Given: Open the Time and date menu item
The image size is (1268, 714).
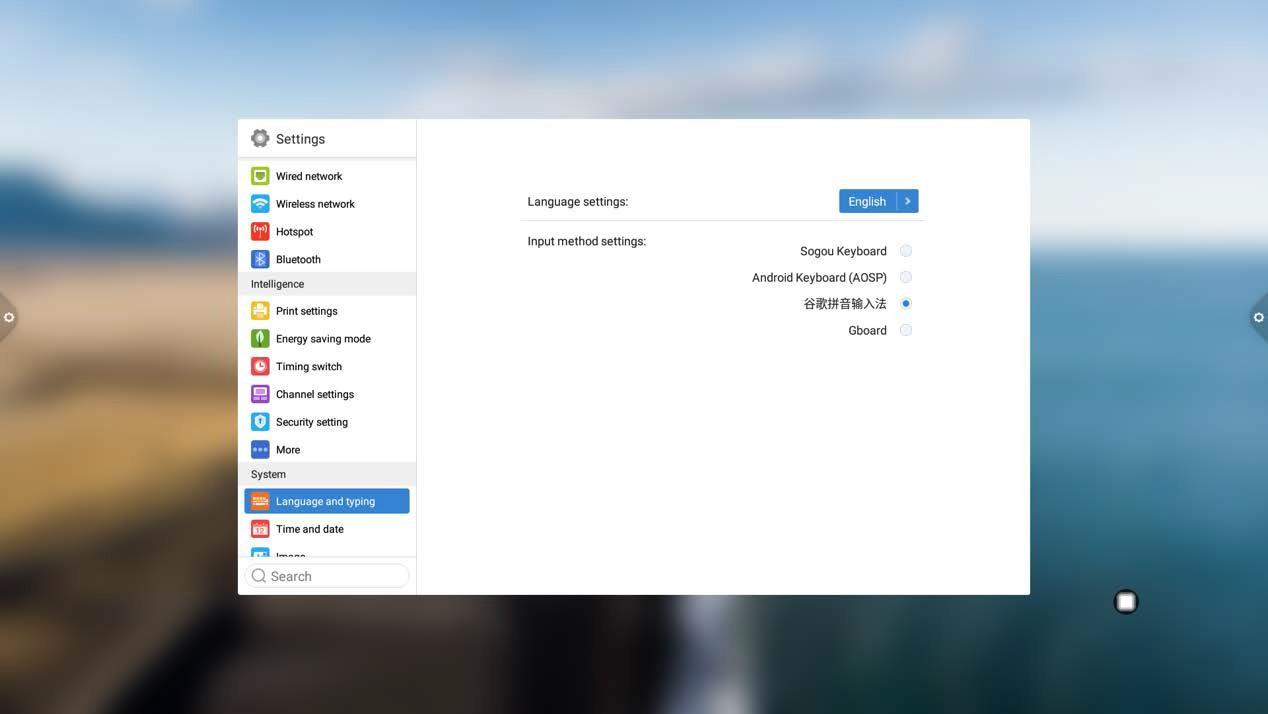Looking at the screenshot, I should tap(310, 529).
